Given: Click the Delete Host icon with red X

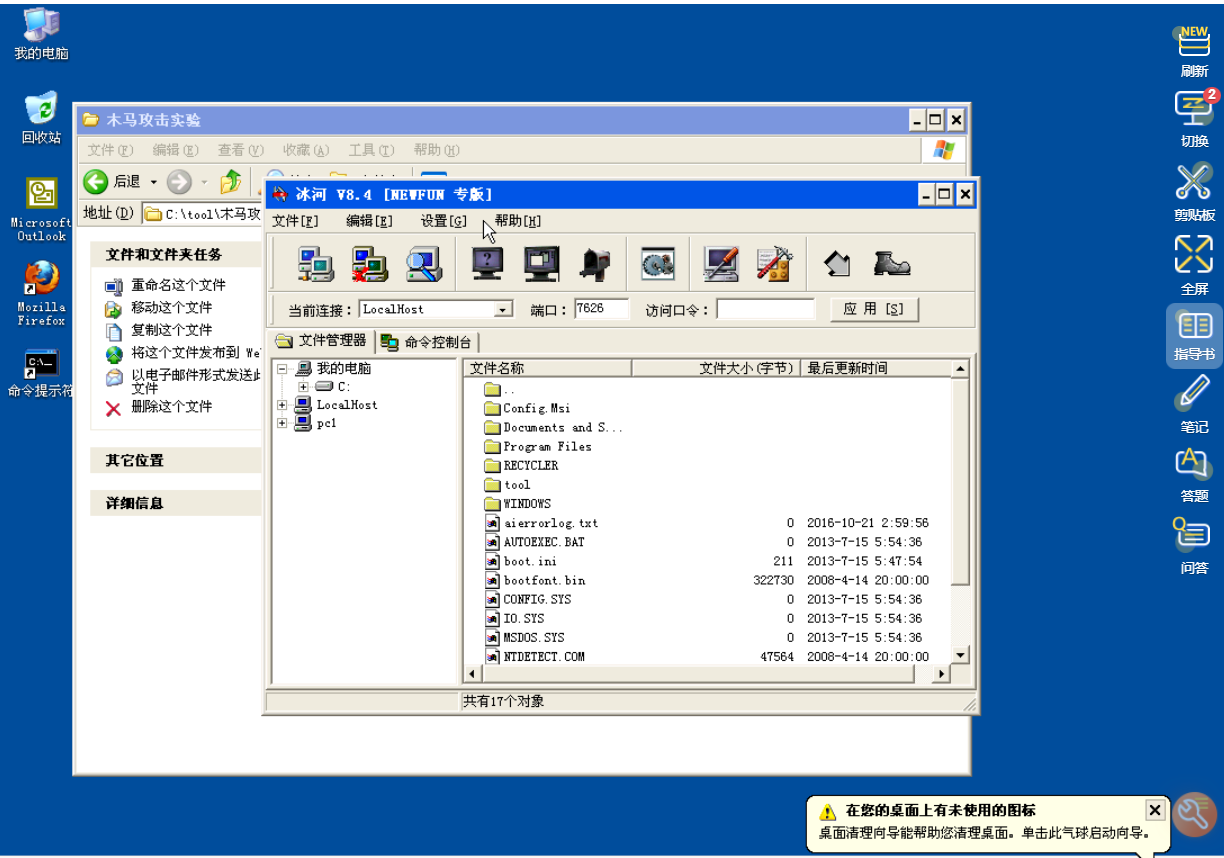Looking at the screenshot, I should (369, 264).
